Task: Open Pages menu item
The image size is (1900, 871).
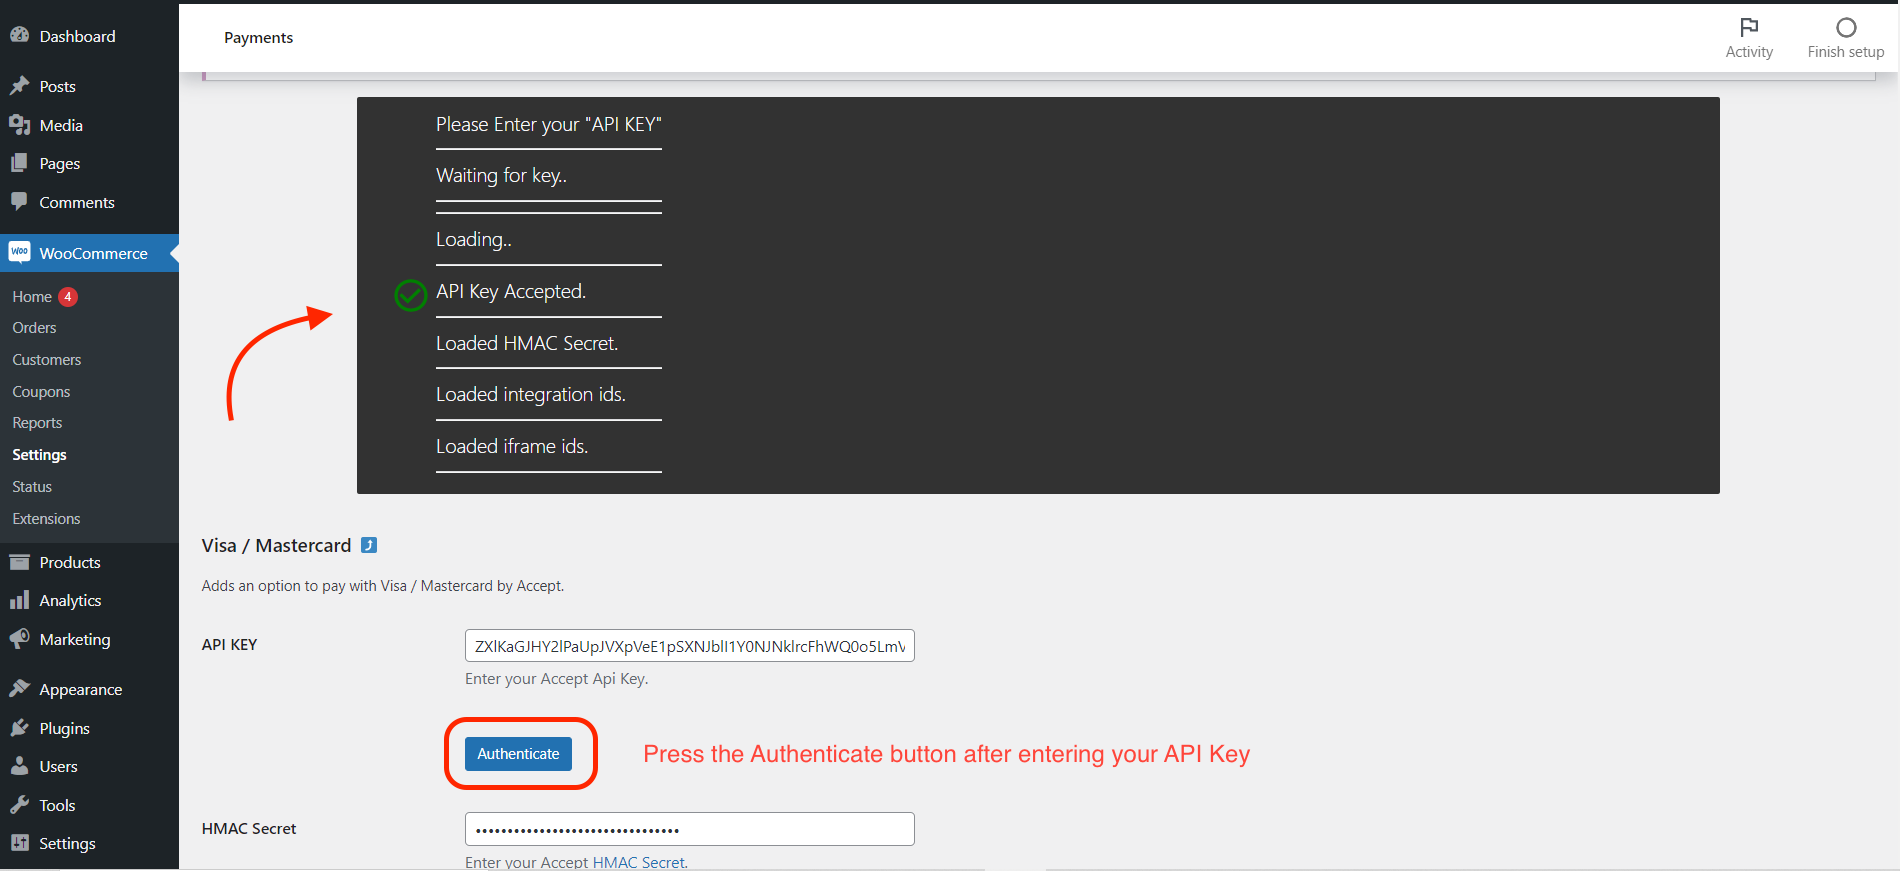Action: point(59,164)
